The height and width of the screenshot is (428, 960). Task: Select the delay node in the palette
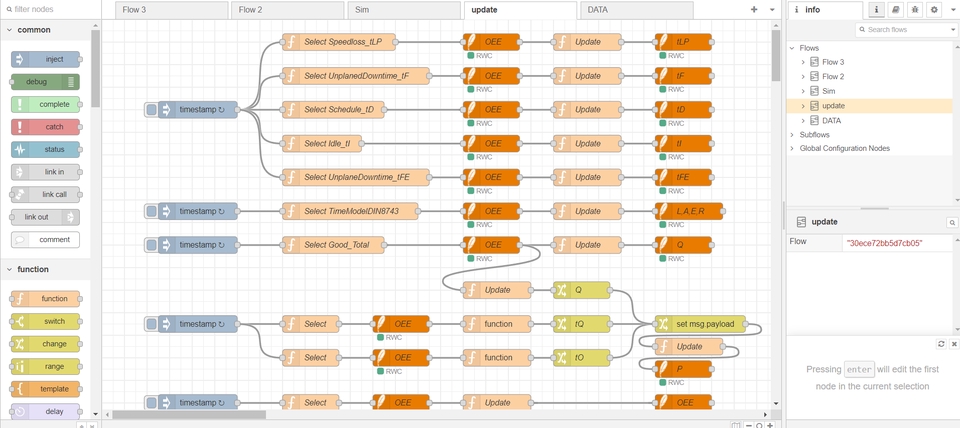pos(45,411)
